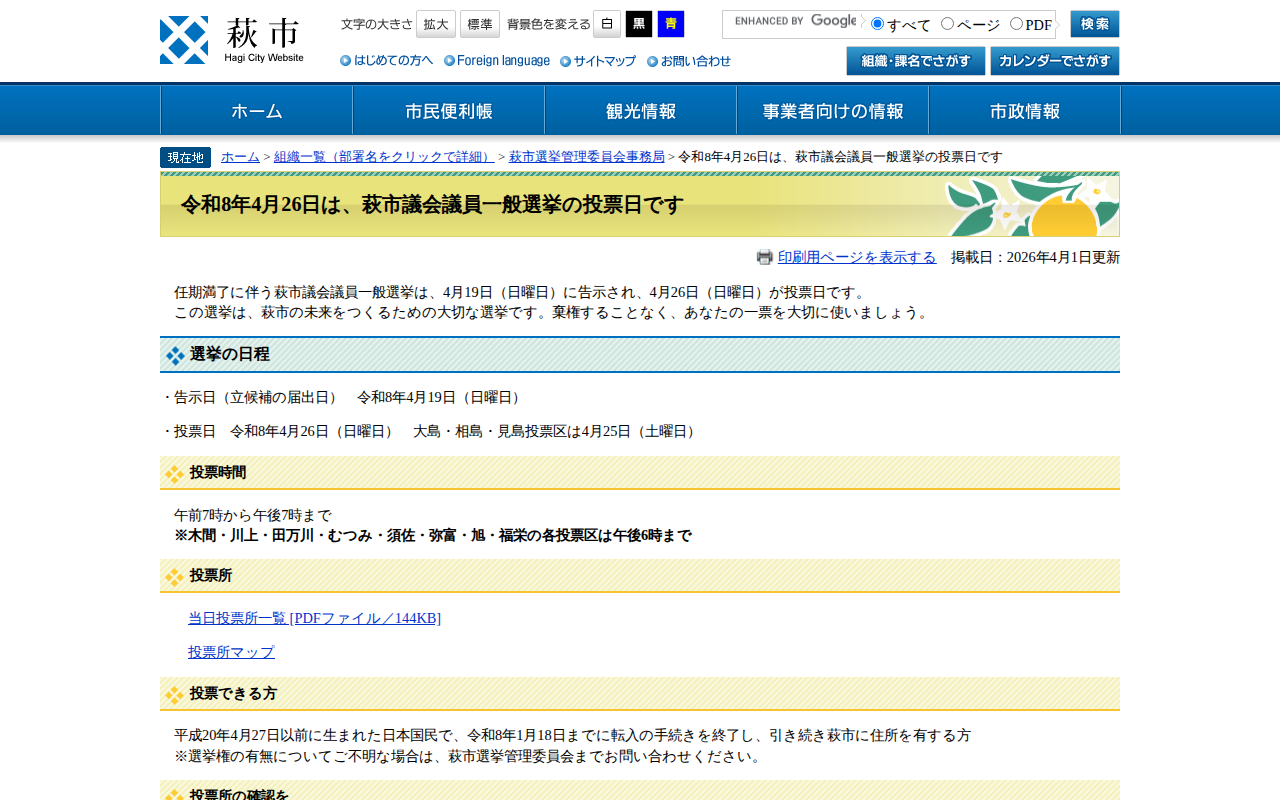Set background color to 白 (white)

pos(607,22)
